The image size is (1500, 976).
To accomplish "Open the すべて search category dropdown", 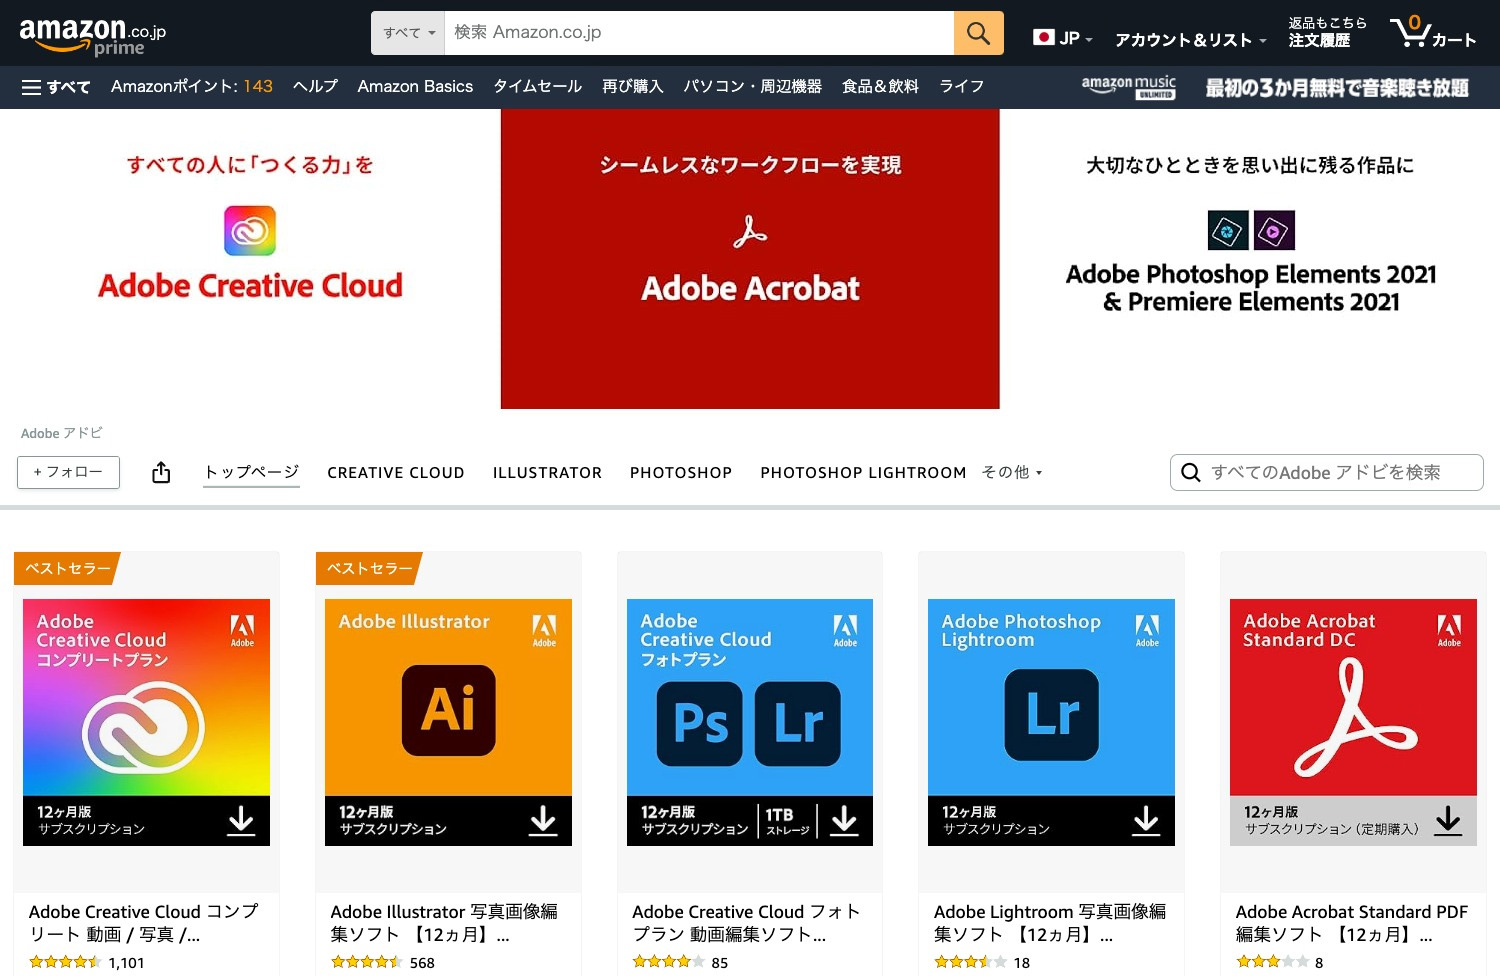I will pyautogui.click(x=408, y=33).
